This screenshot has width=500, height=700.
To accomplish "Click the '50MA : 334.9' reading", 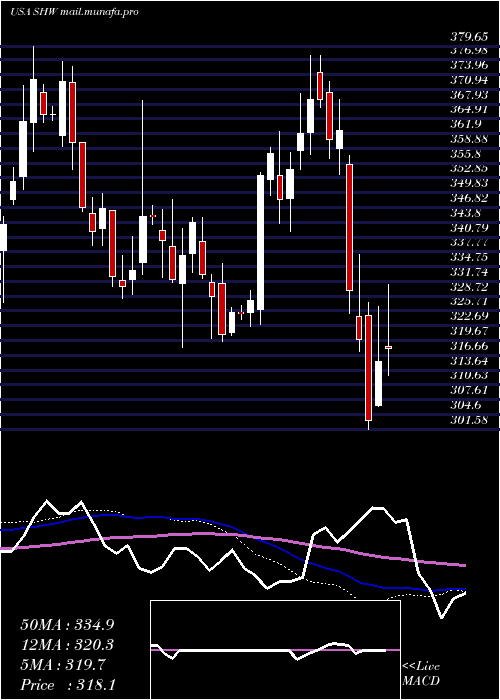I will click(67, 625).
